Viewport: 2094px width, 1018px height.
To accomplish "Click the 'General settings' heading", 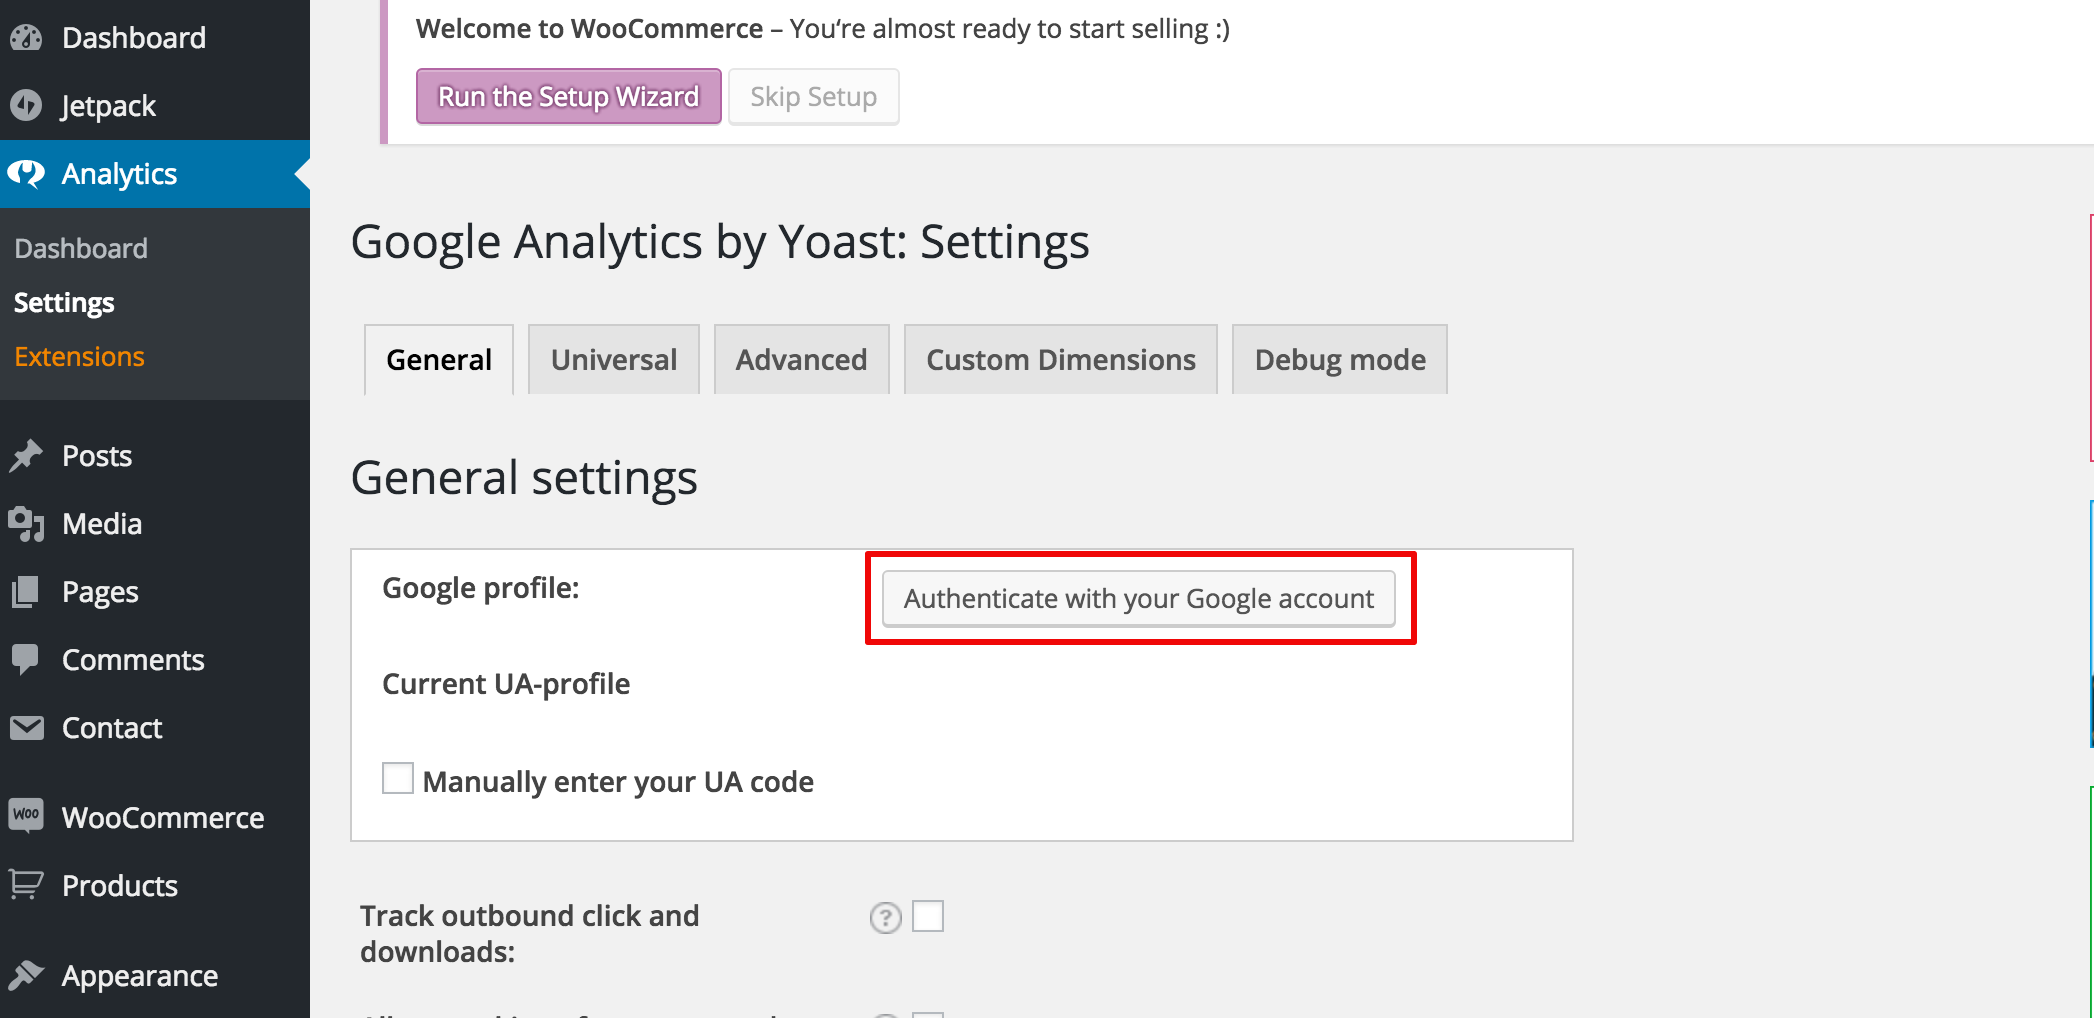I will [x=524, y=478].
